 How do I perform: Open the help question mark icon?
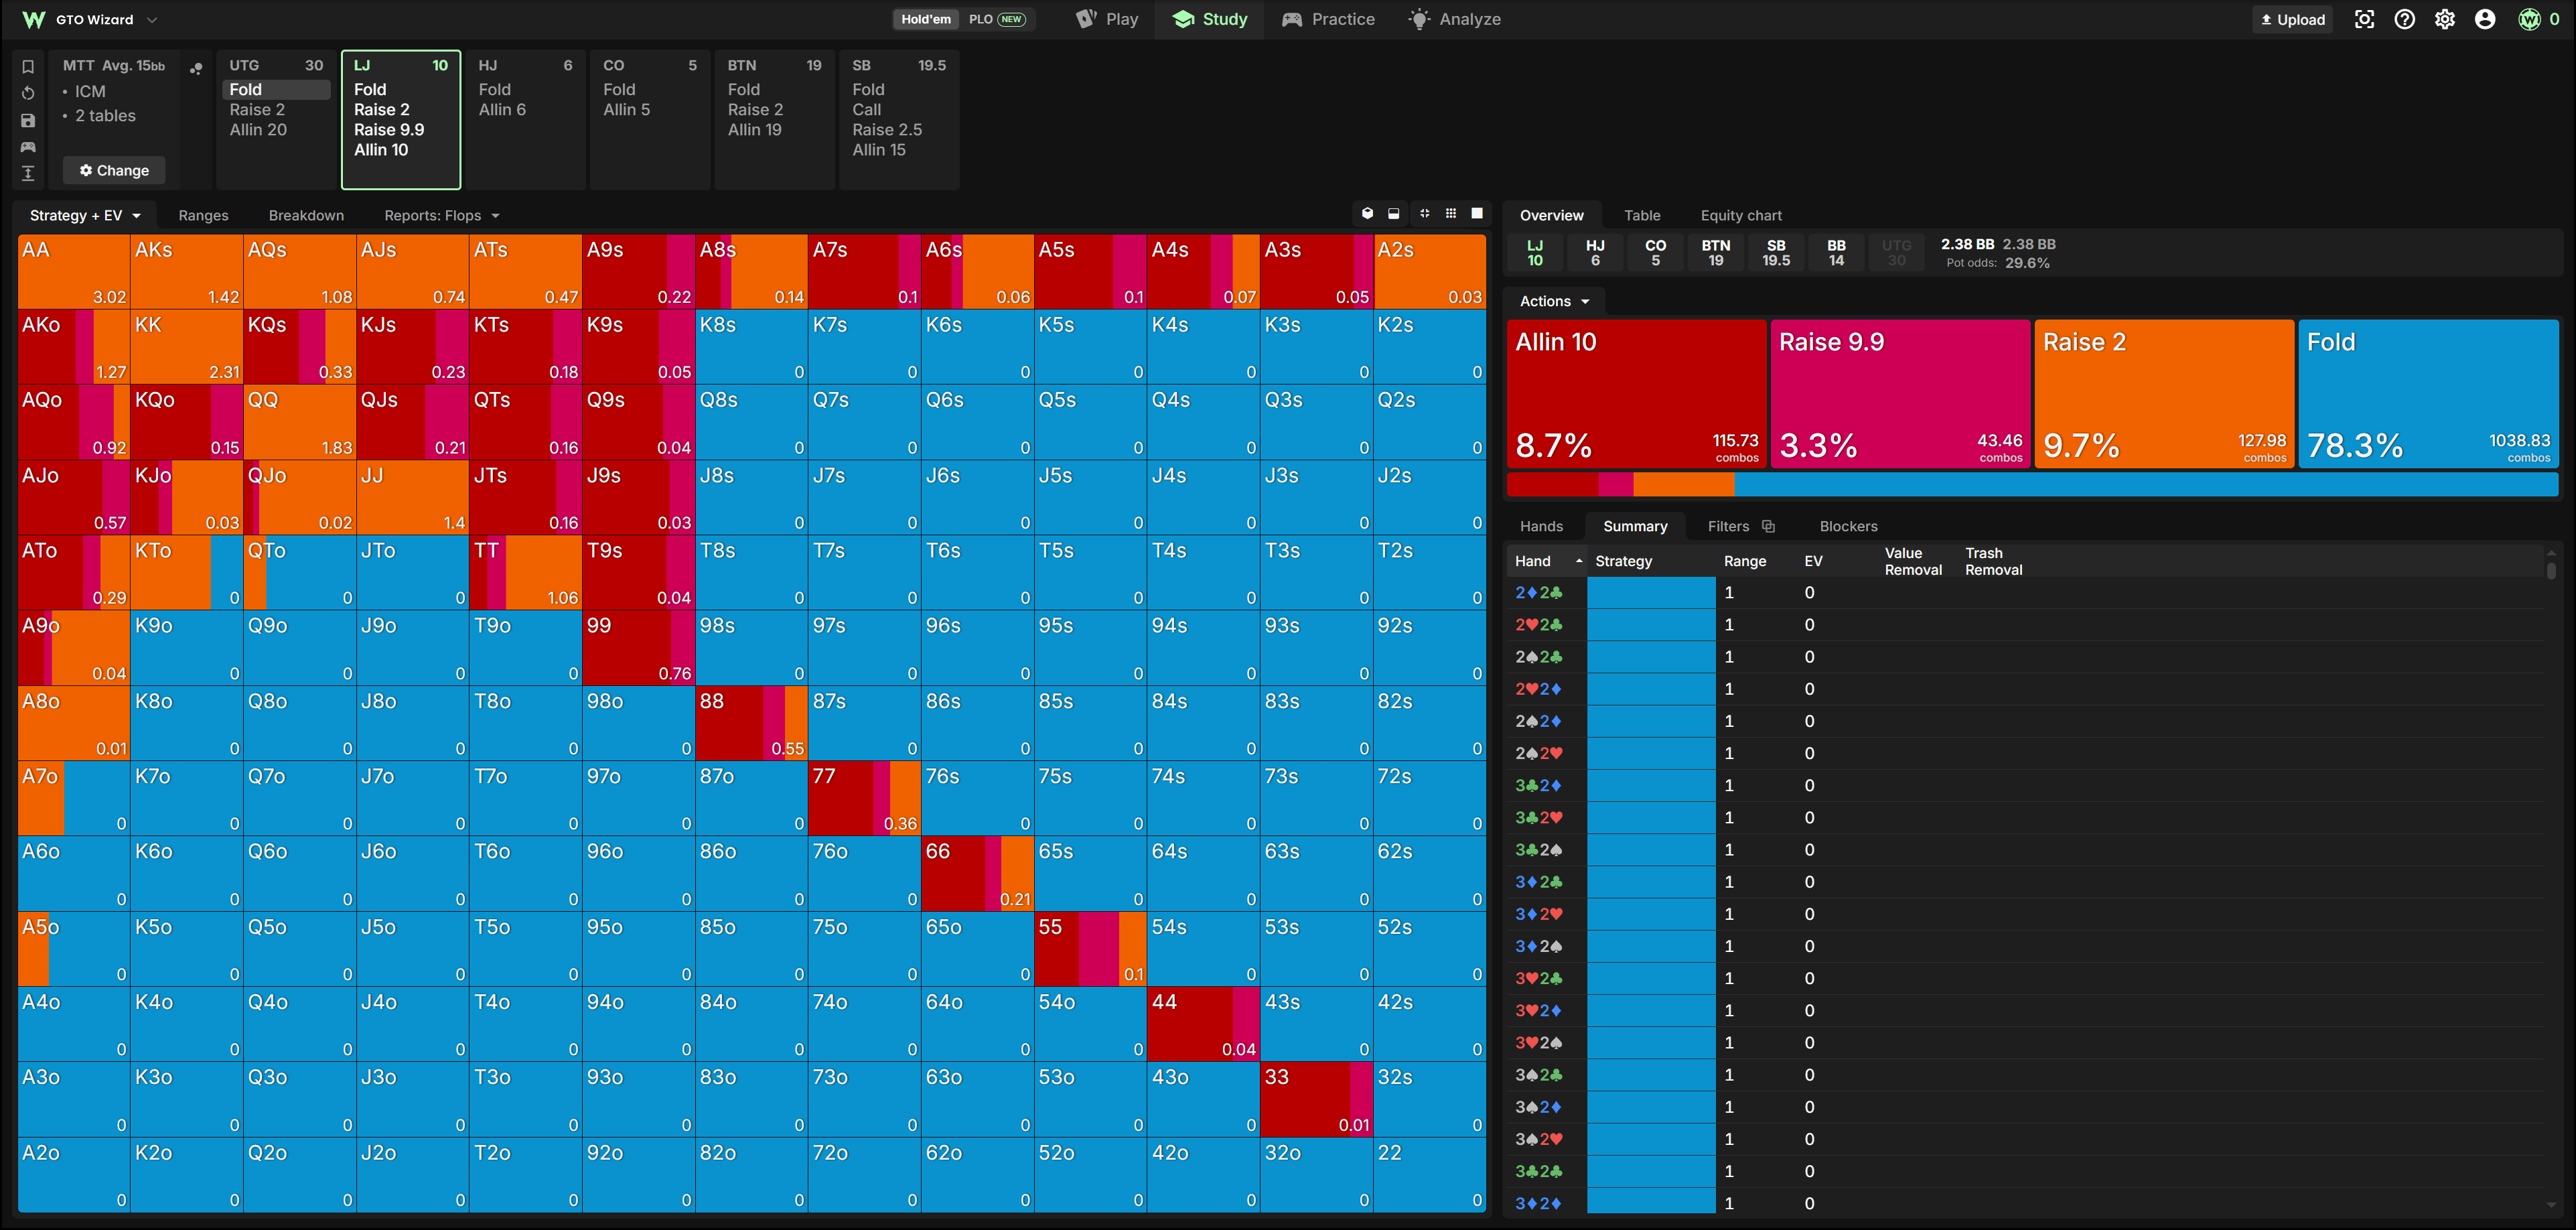point(2404,19)
